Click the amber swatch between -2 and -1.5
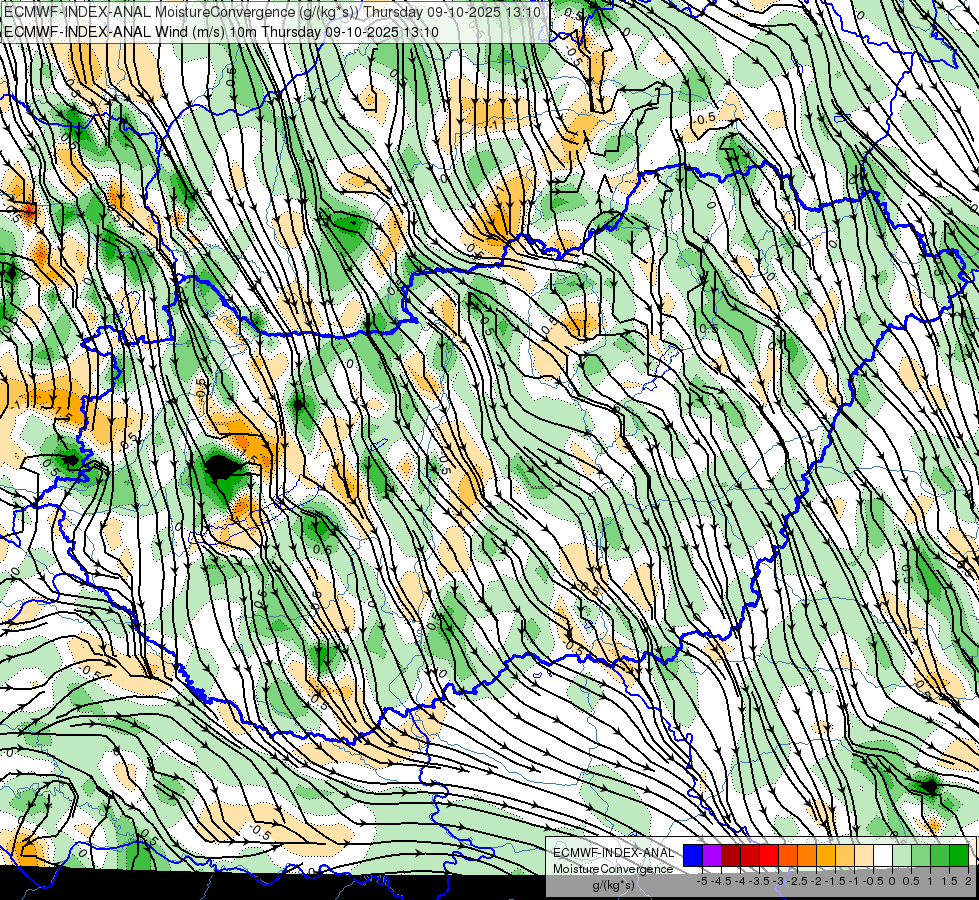This screenshot has height=900, width=979. pyautogui.click(x=826, y=856)
